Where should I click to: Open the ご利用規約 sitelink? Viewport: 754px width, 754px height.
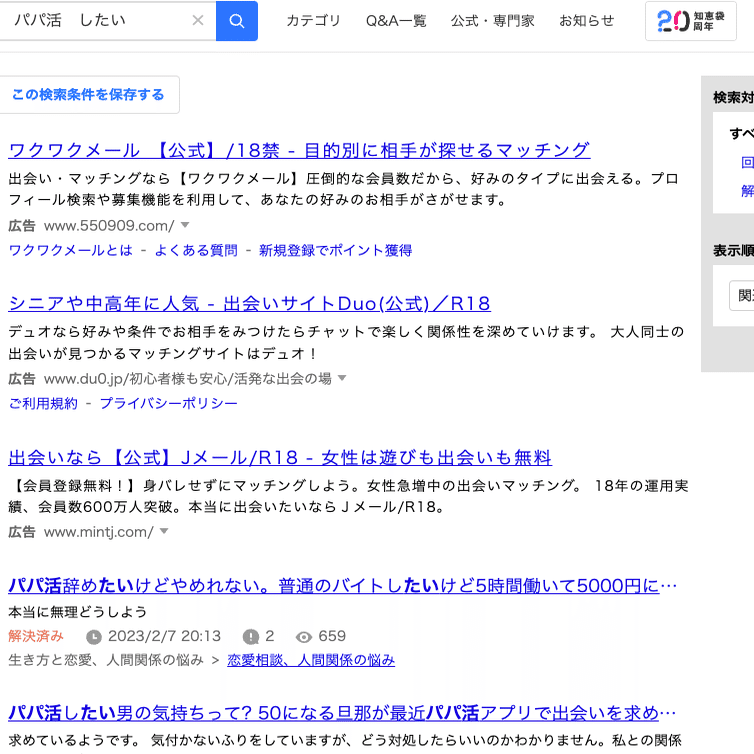[x=43, y=403]
